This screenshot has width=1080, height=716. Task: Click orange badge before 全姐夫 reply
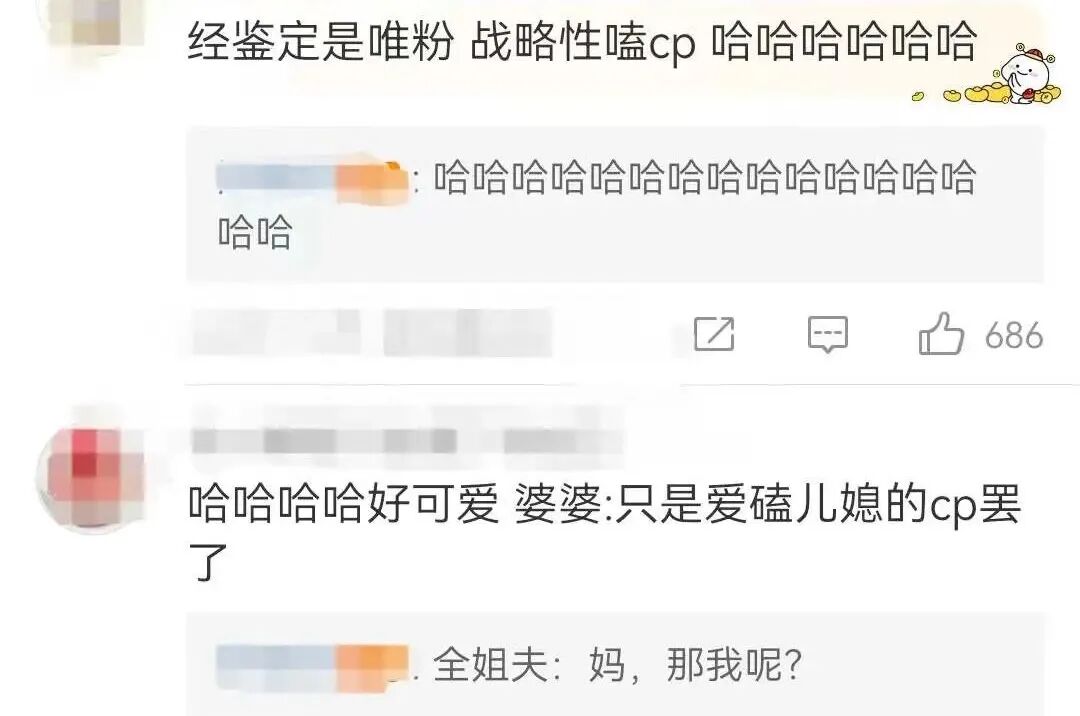[371, 666]
